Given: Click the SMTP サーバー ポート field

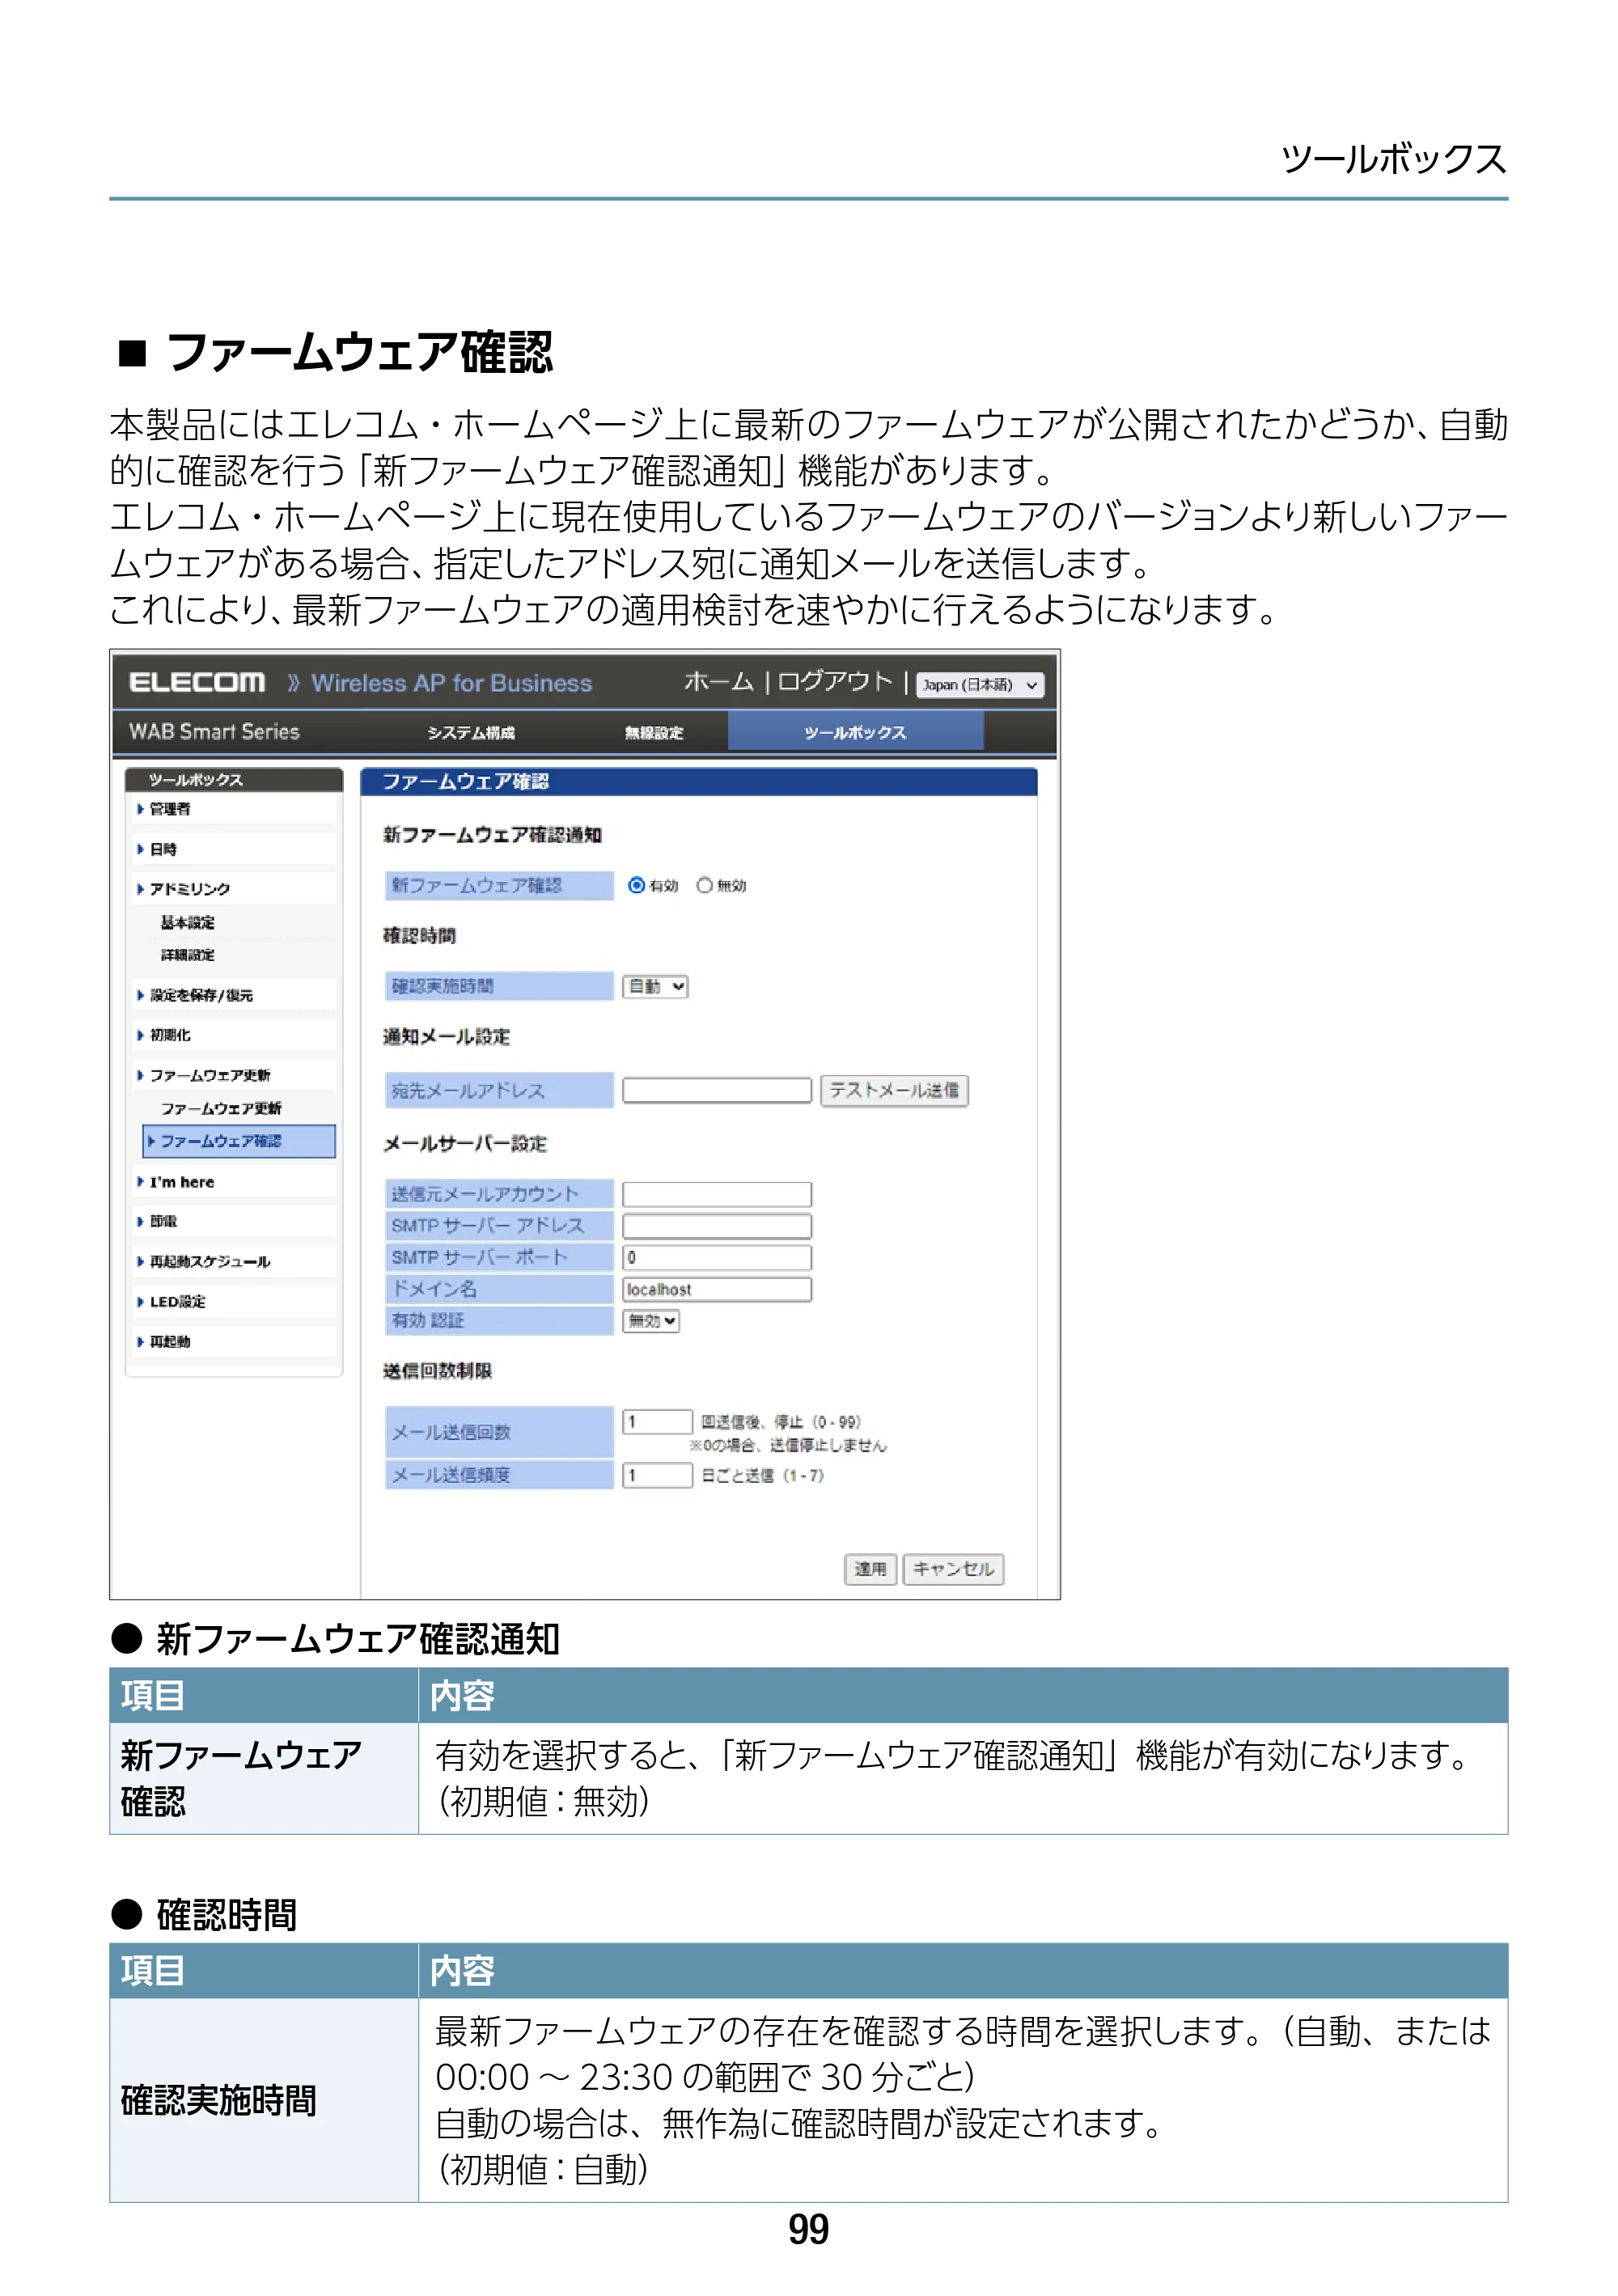Looking at the screenshot, I should click(x=716, y=1258).
